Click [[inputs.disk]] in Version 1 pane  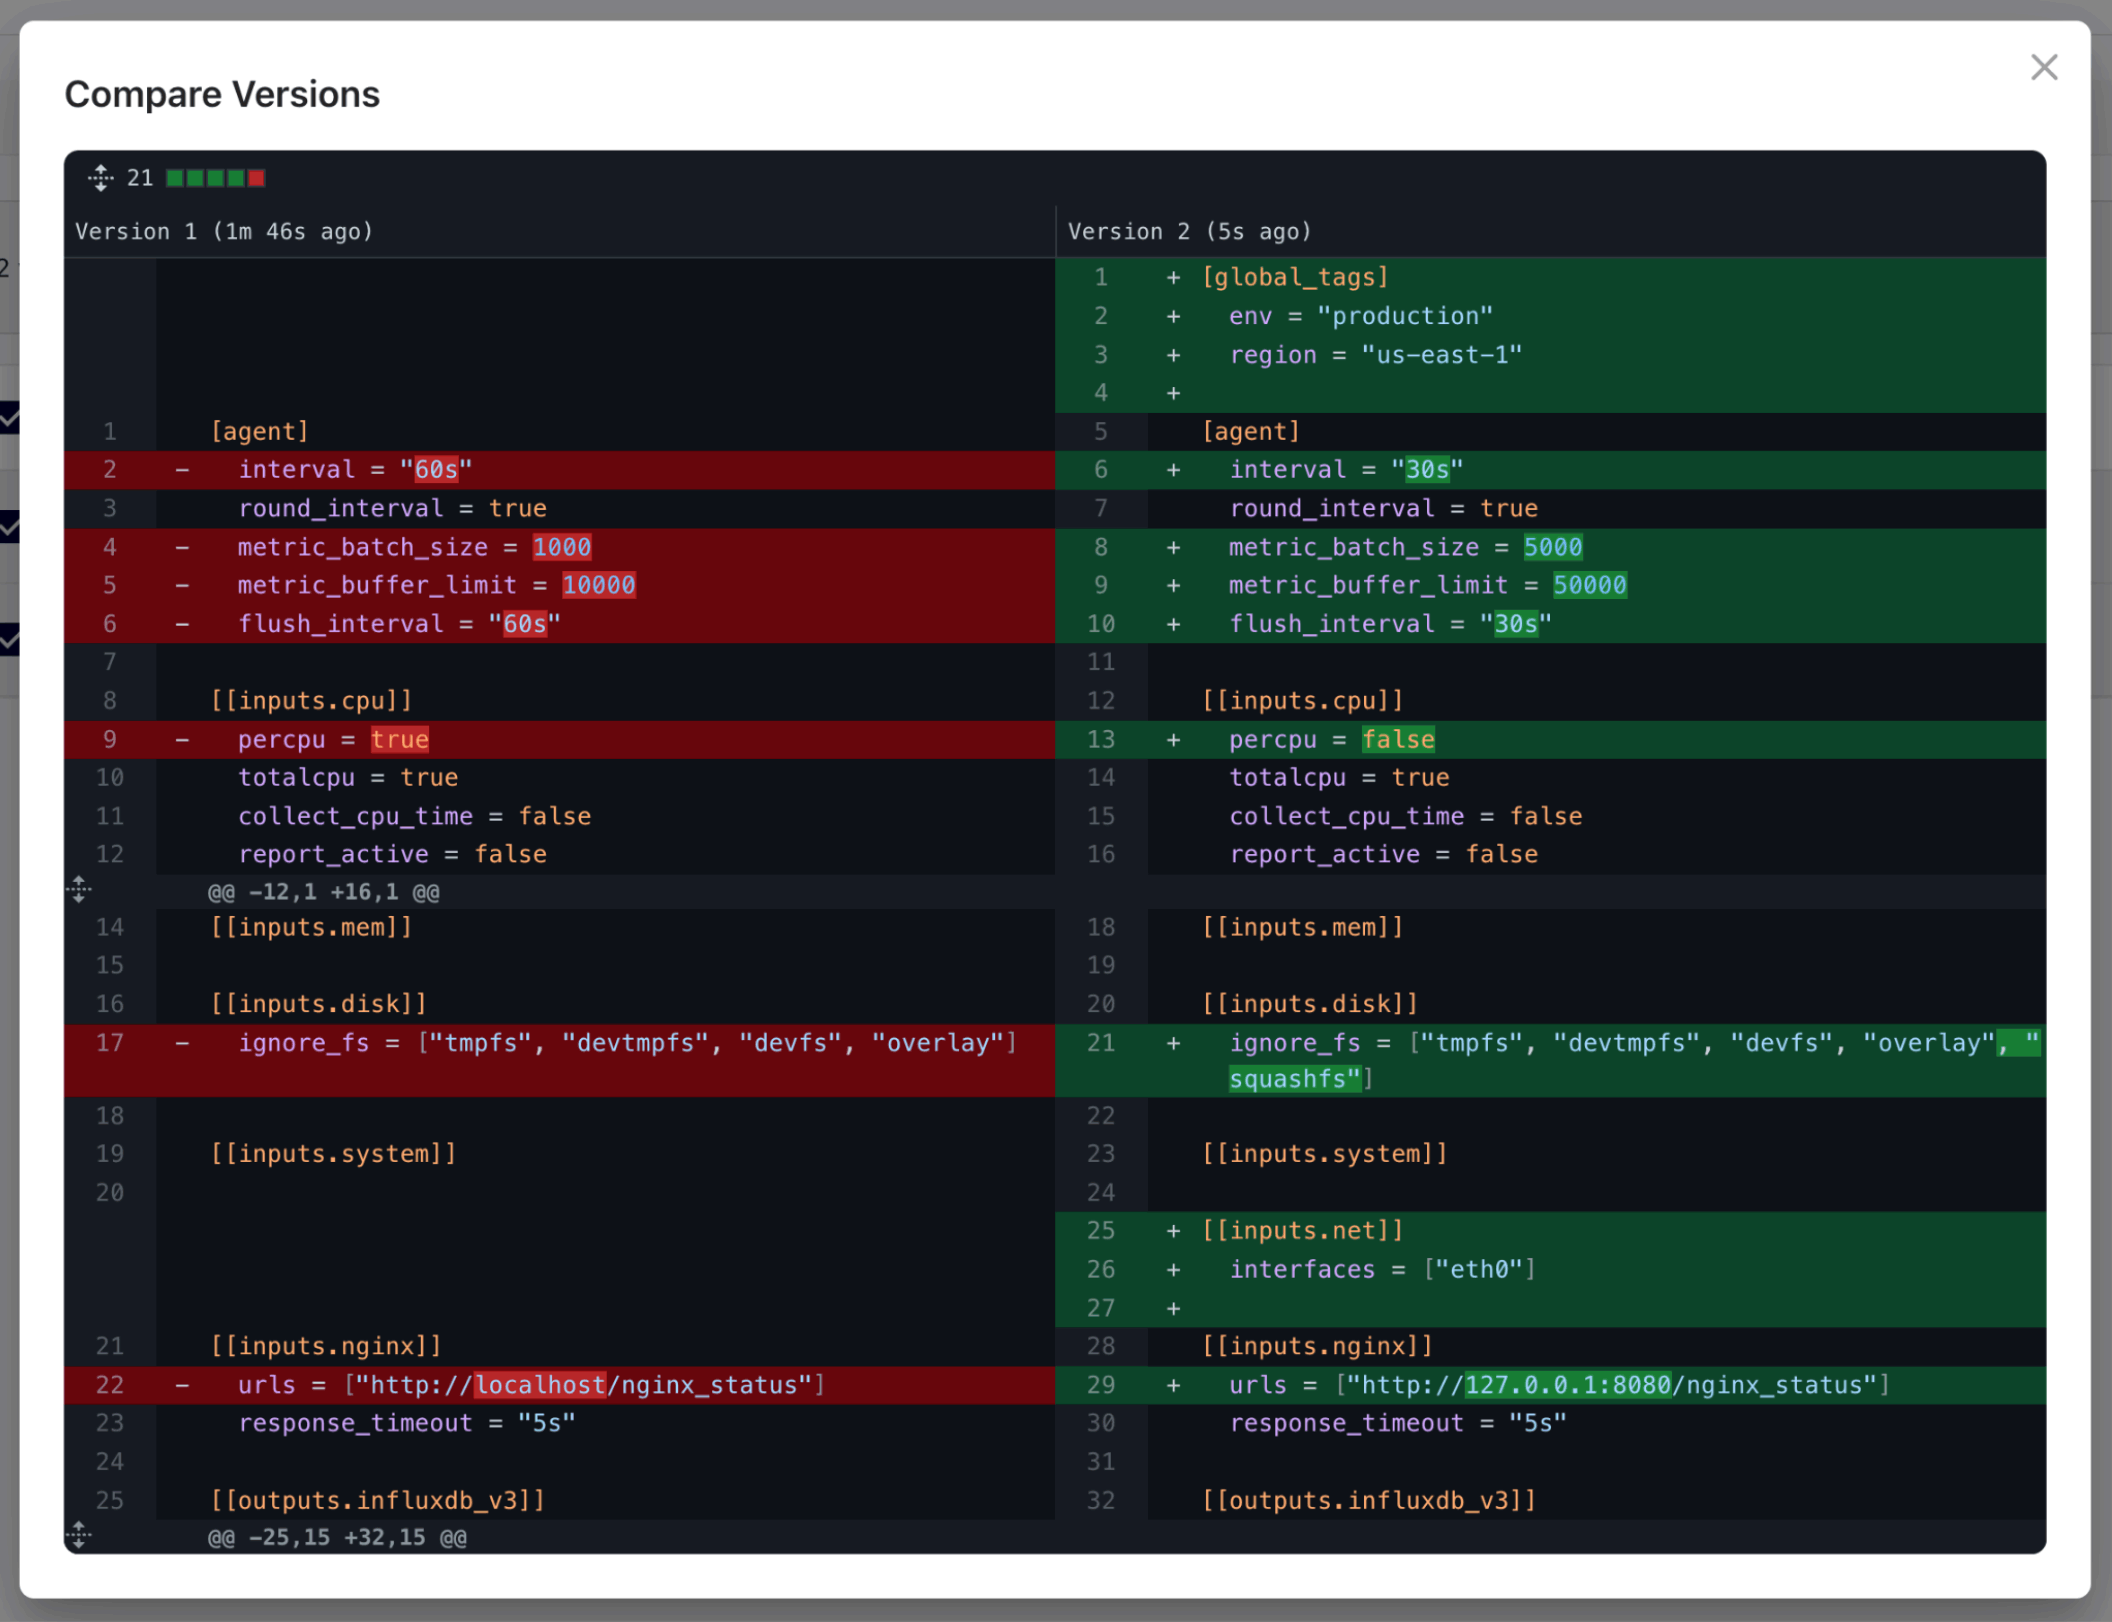click(x=318, y=1004)
